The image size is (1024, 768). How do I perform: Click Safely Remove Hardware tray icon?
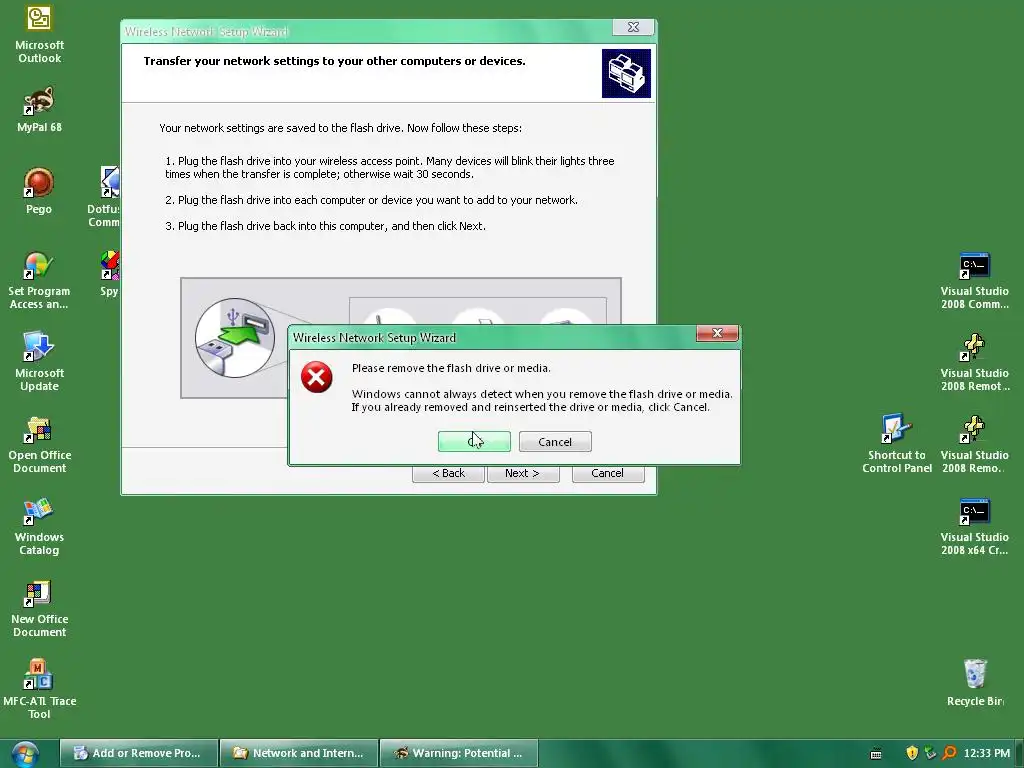coord(931,753)
